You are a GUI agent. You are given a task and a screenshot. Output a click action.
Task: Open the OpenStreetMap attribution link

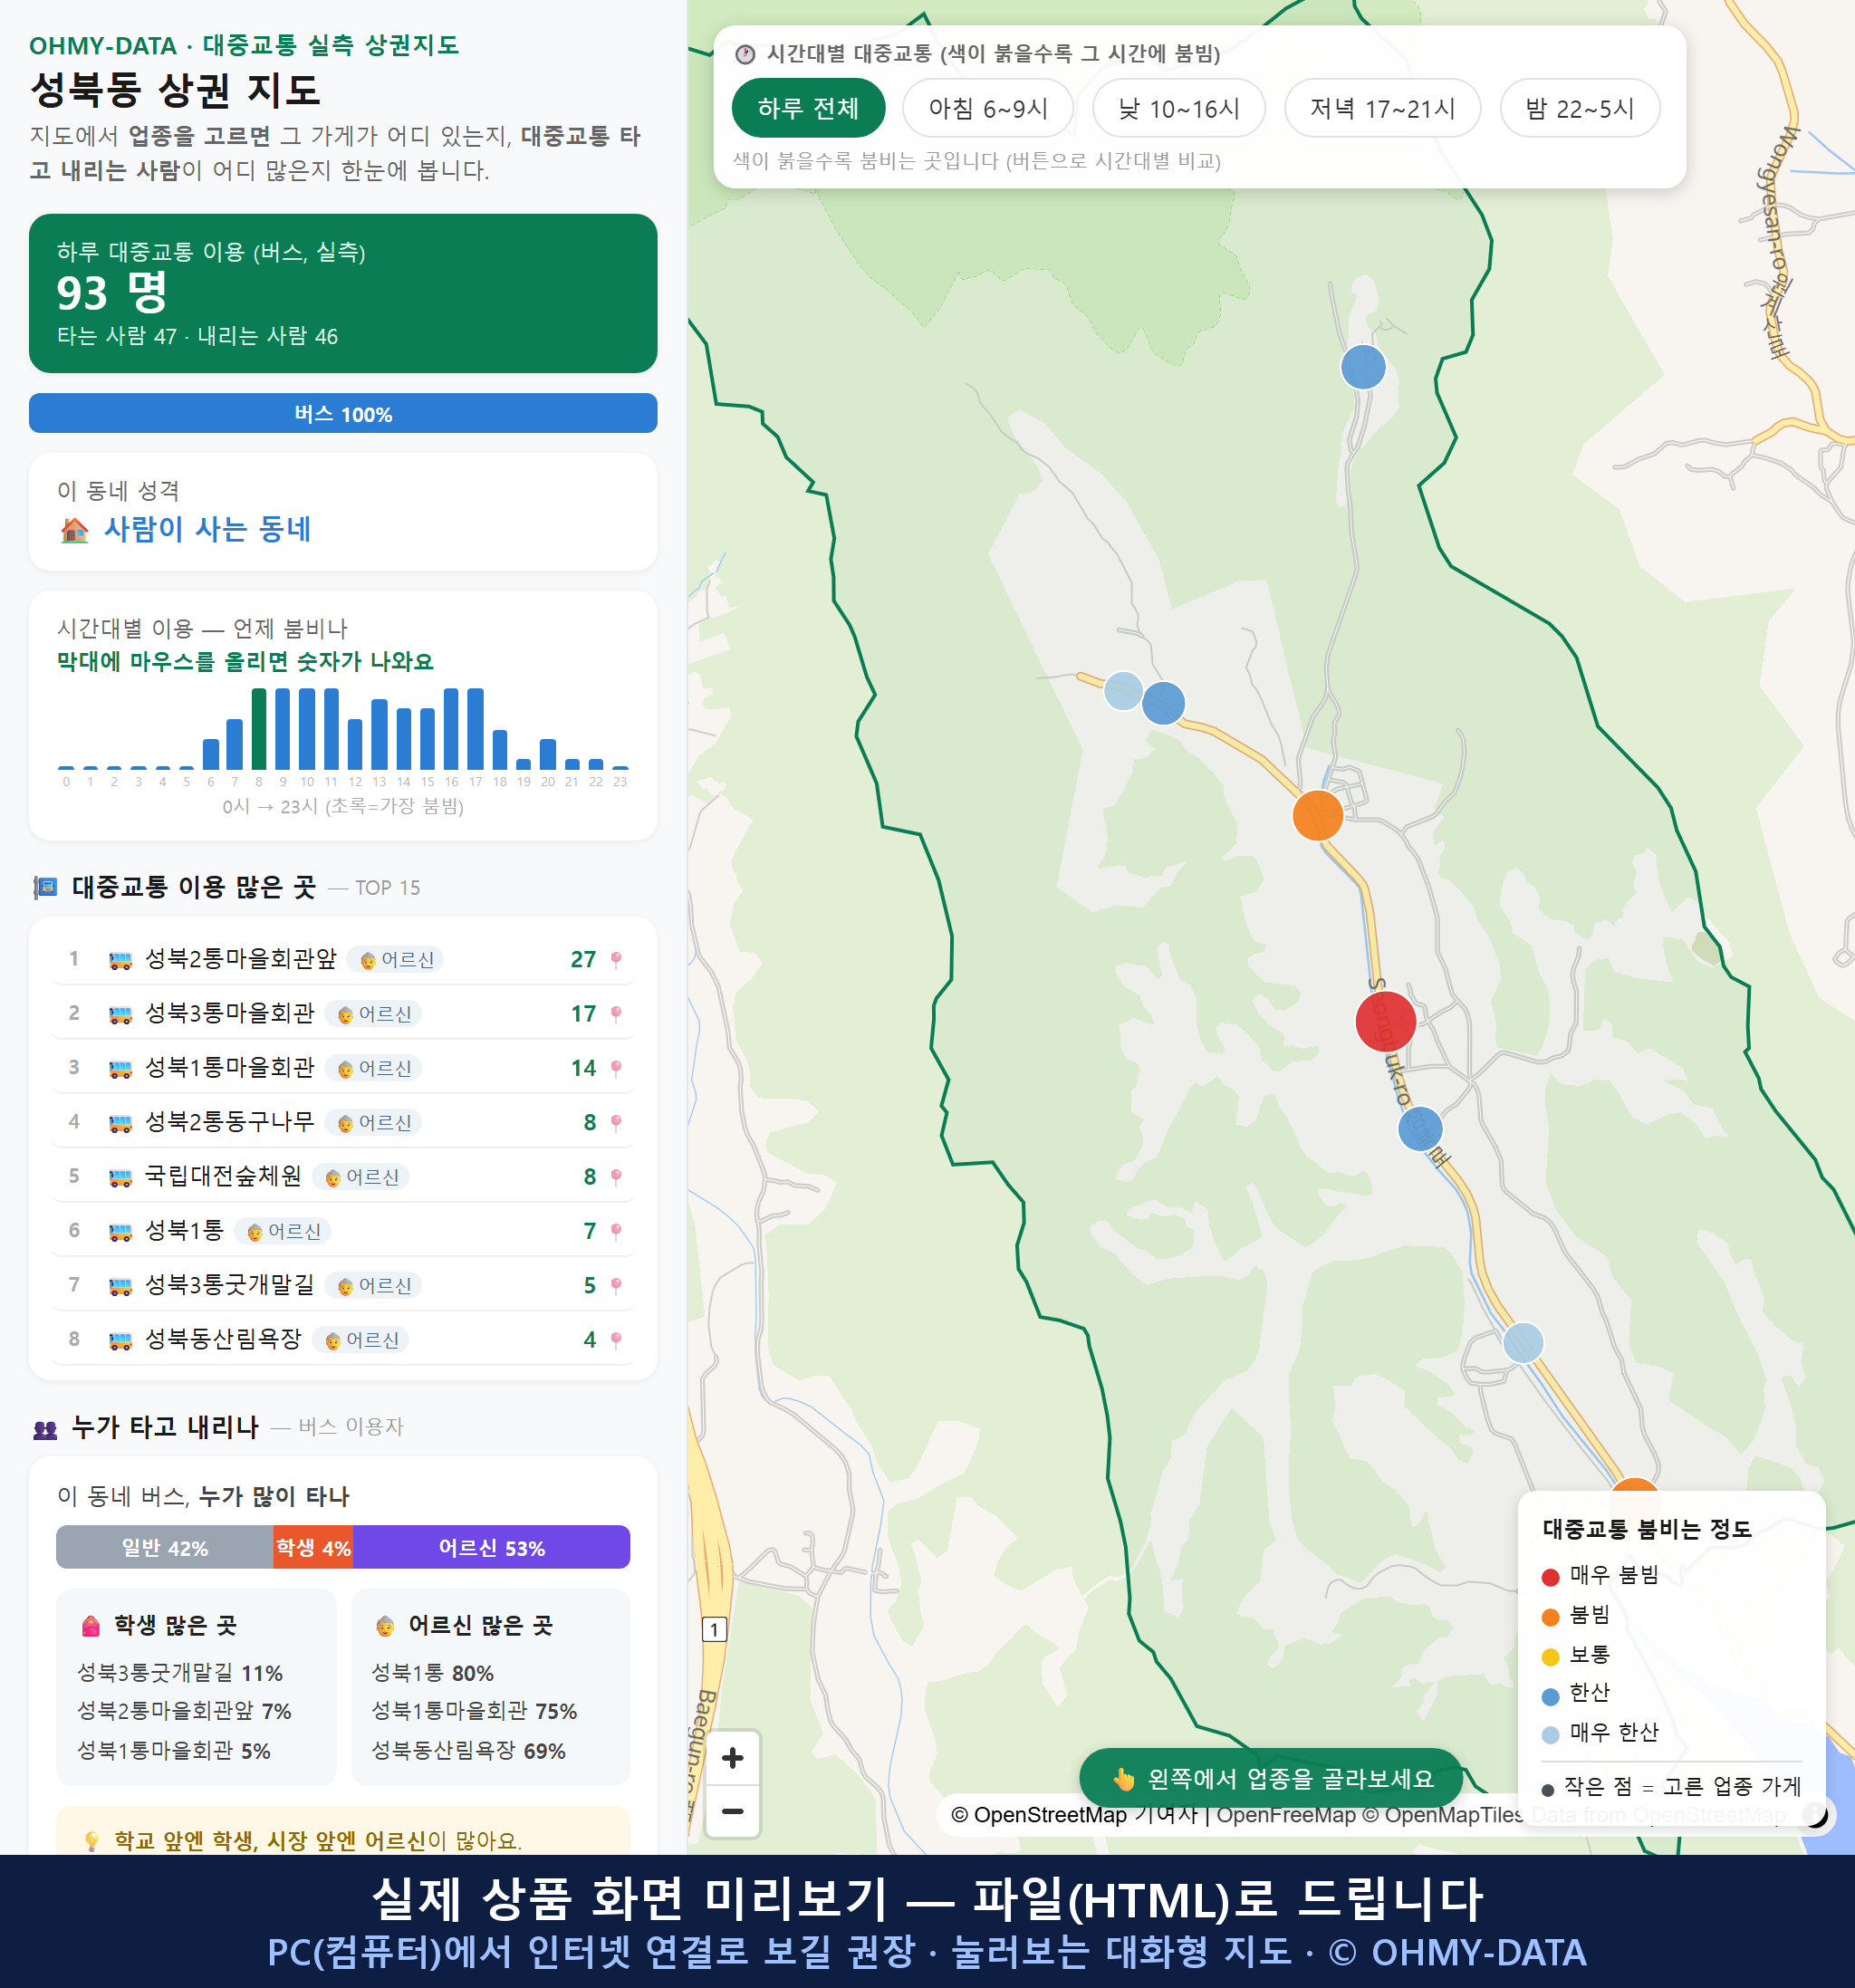pyautogui.click(x=1076, y=1815)
